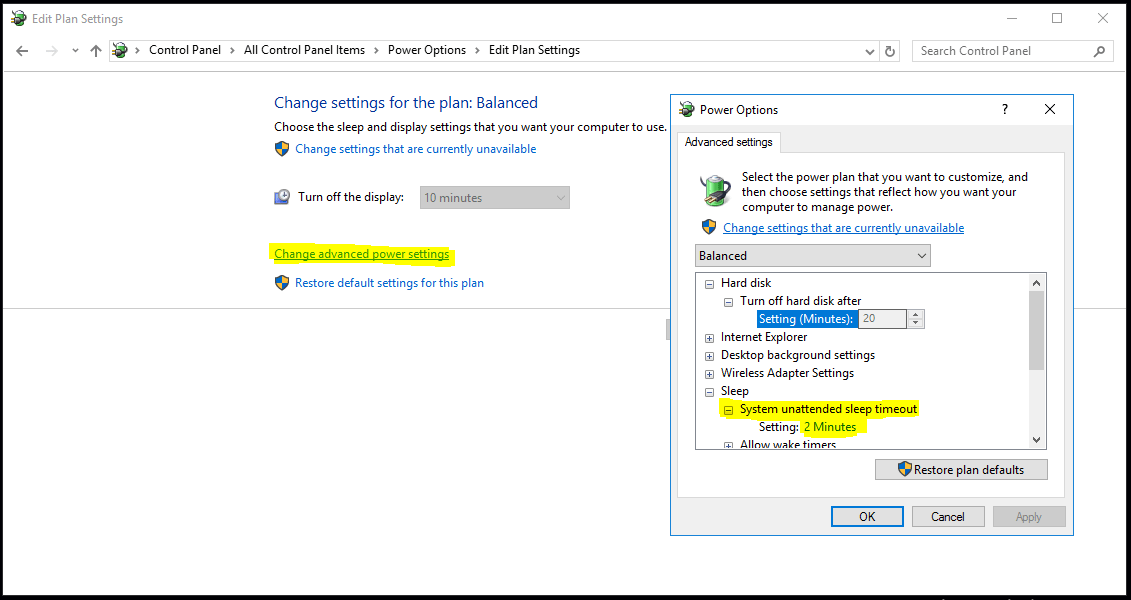
Task: Click the scrollbar down arrow in the settings list
Action: tap(1036, 439)
